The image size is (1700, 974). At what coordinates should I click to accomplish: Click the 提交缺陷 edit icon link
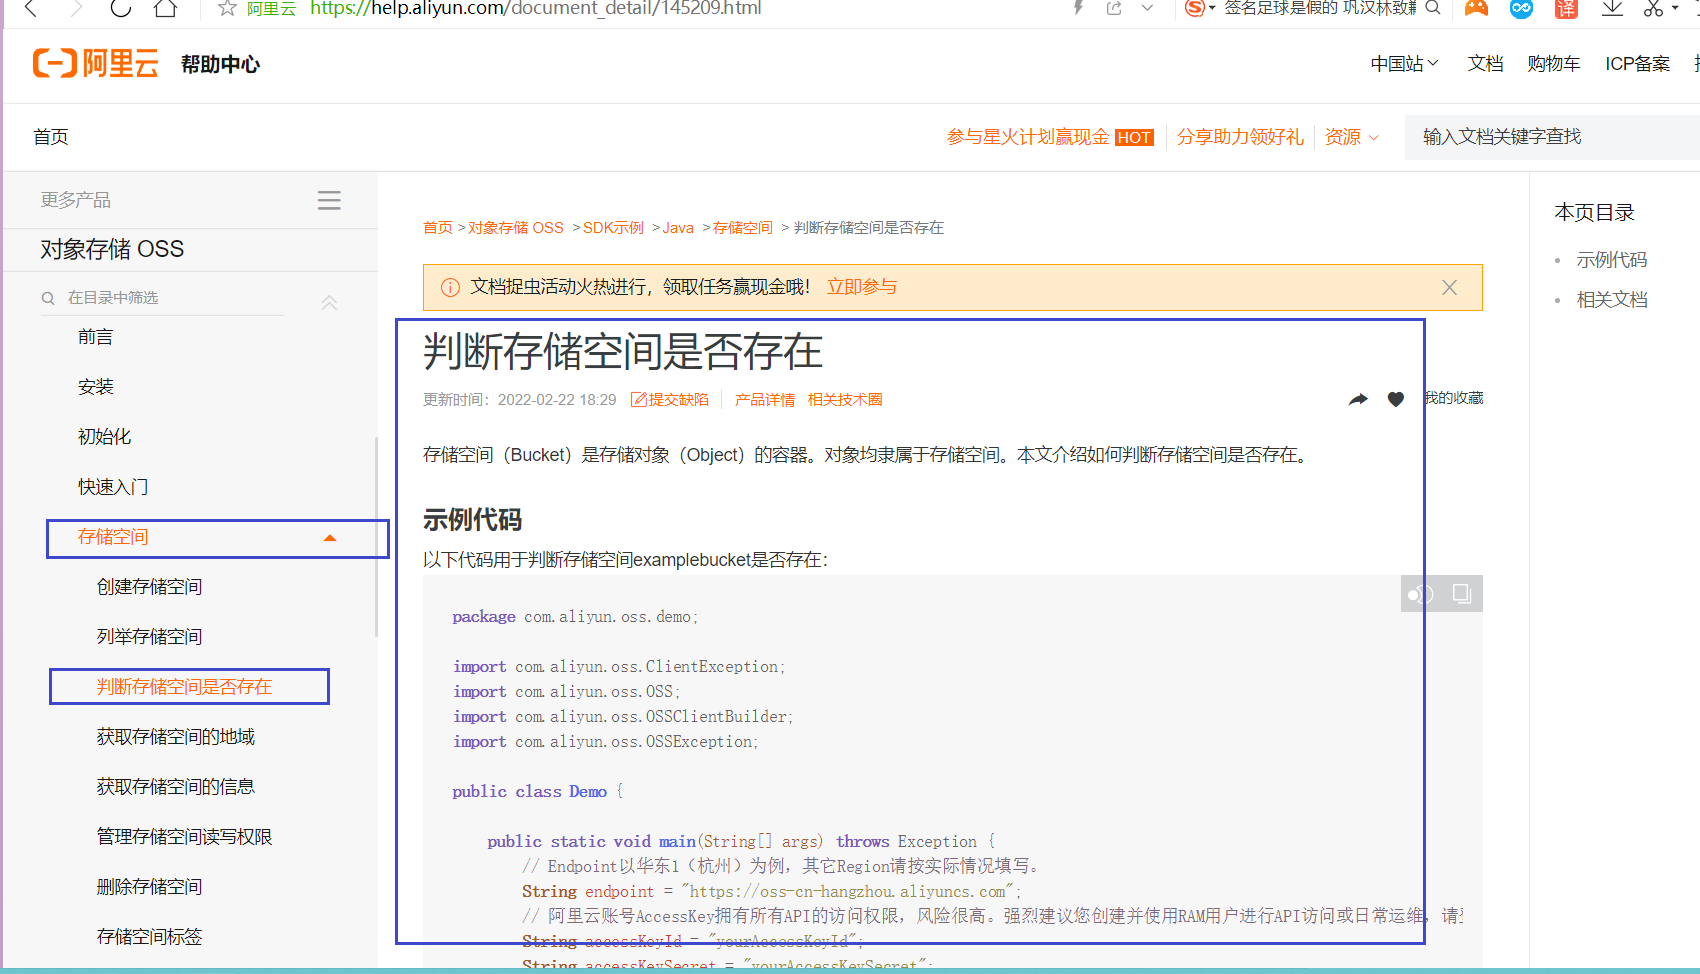670,400
